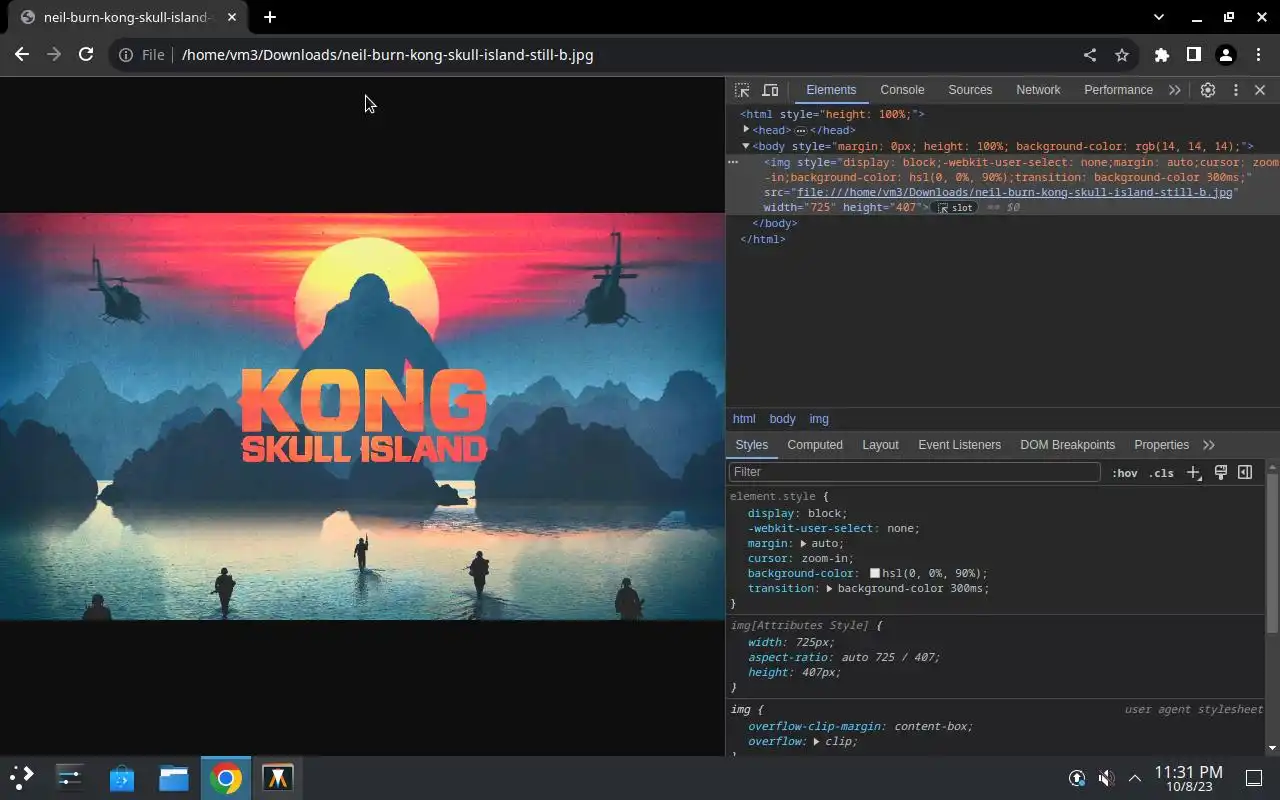Screen dimensions: 1280x800
Task: Select html in the breadcrumb
Action: coord(744,419)
